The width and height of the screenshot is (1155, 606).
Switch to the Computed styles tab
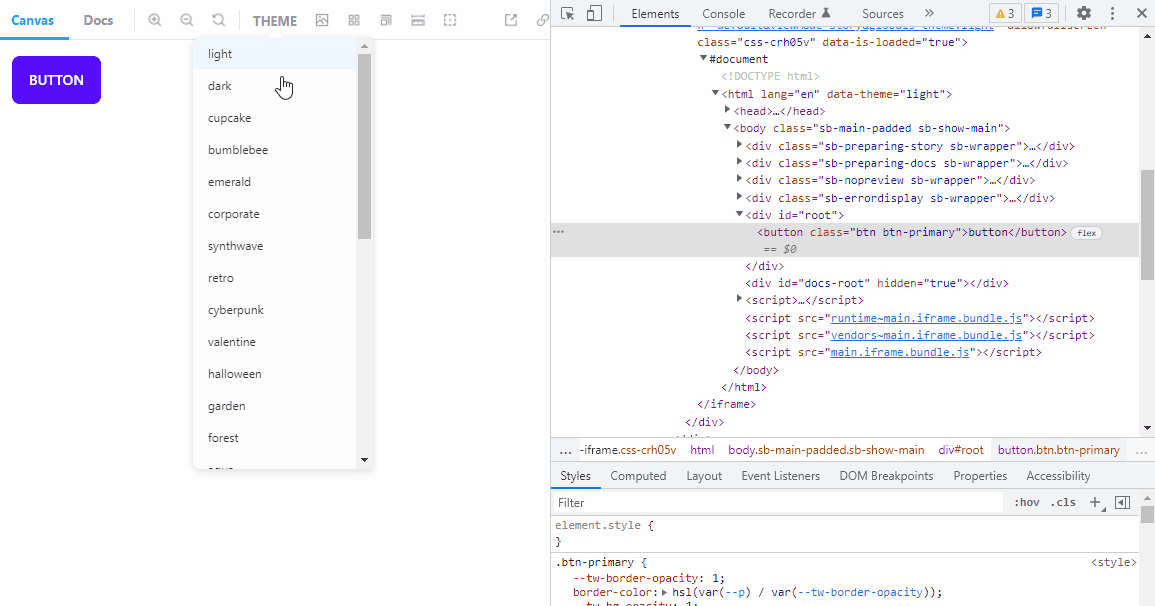coord(638,476)
